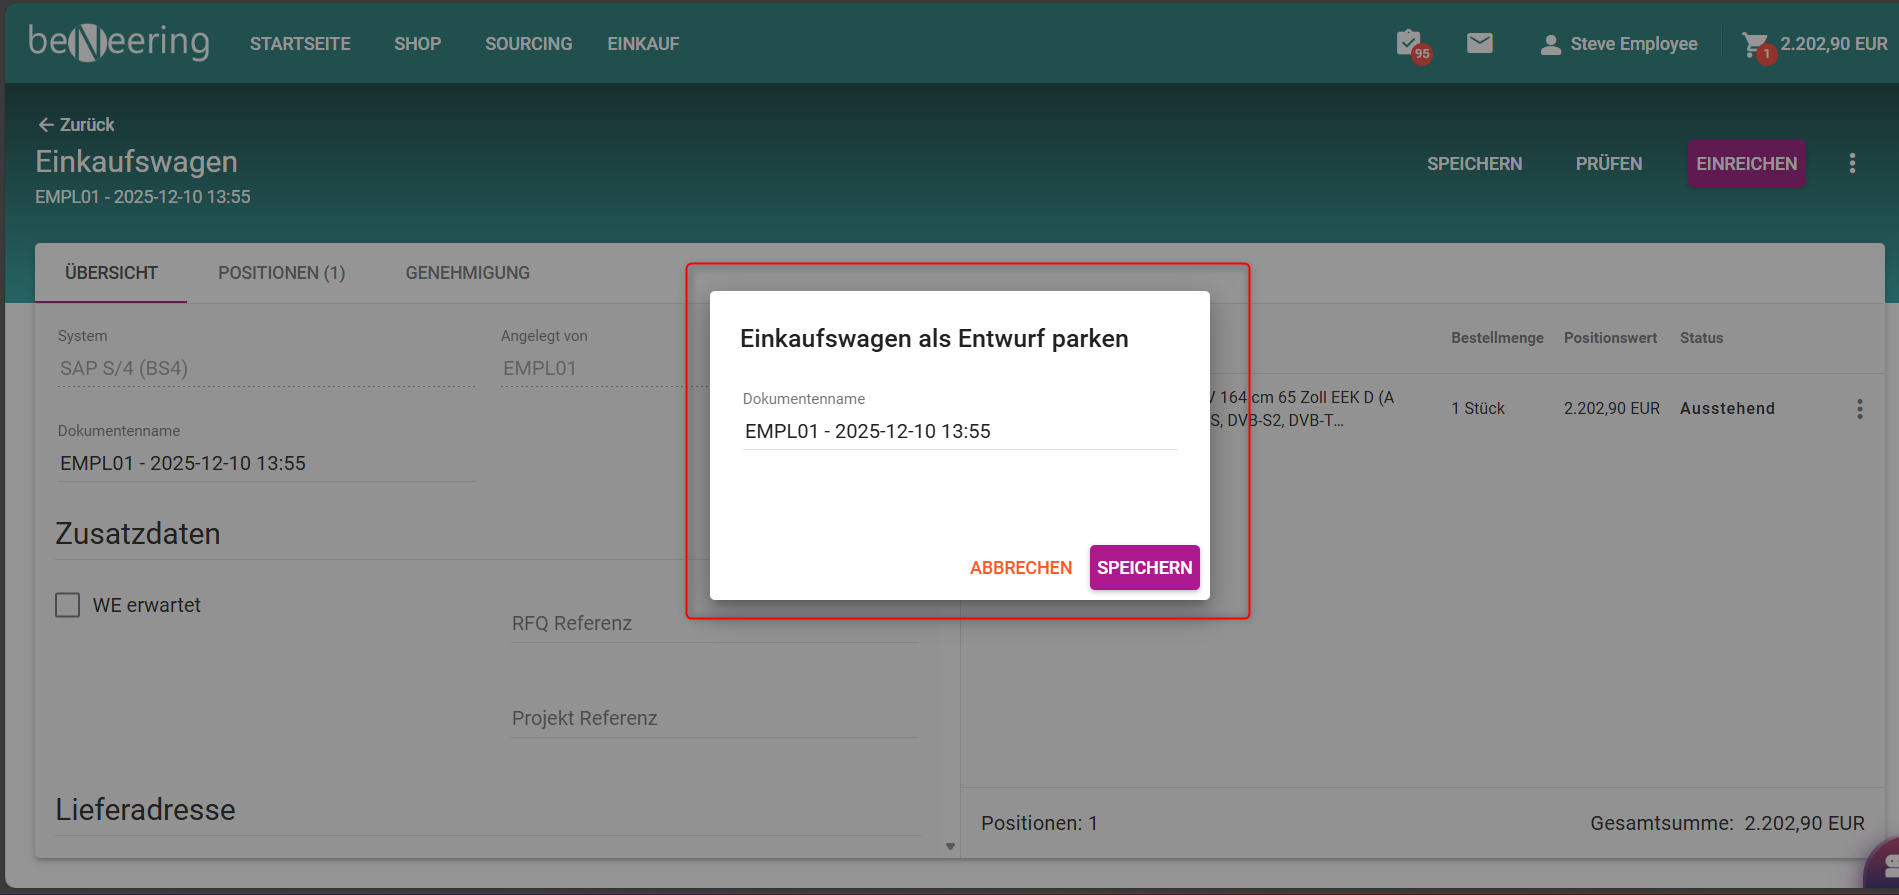Click the beNeering logo
This screenshot has height=895, width=1899.
point(119,43)
